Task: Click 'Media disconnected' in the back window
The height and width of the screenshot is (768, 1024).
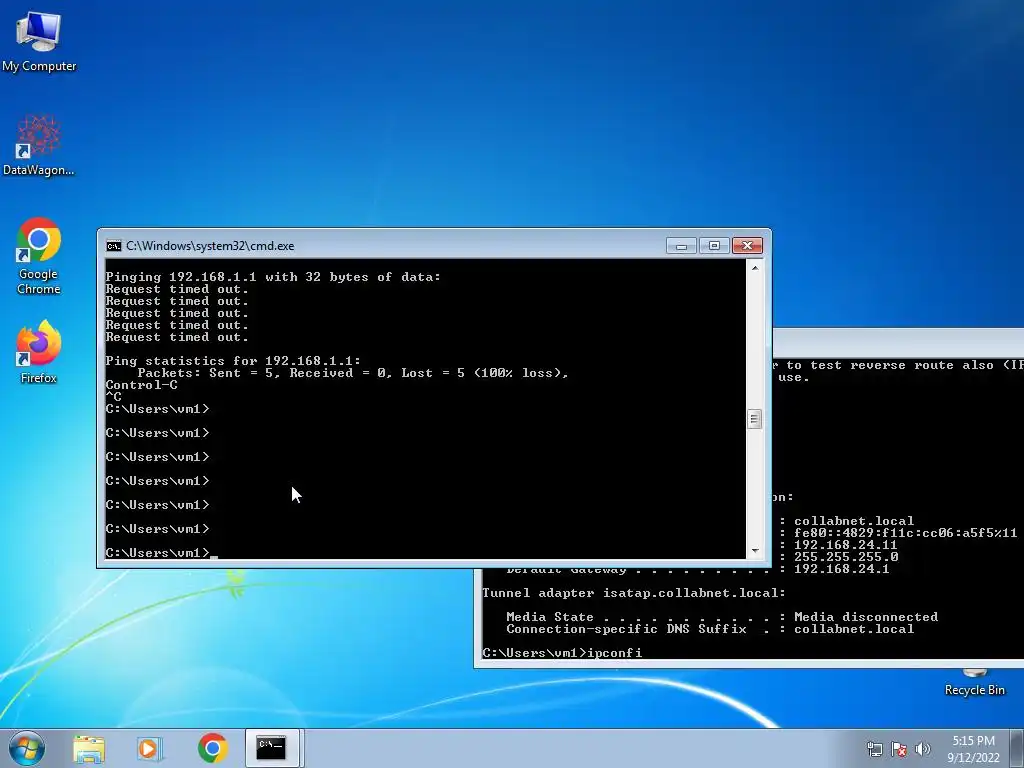Action: (x=866, y=617)
